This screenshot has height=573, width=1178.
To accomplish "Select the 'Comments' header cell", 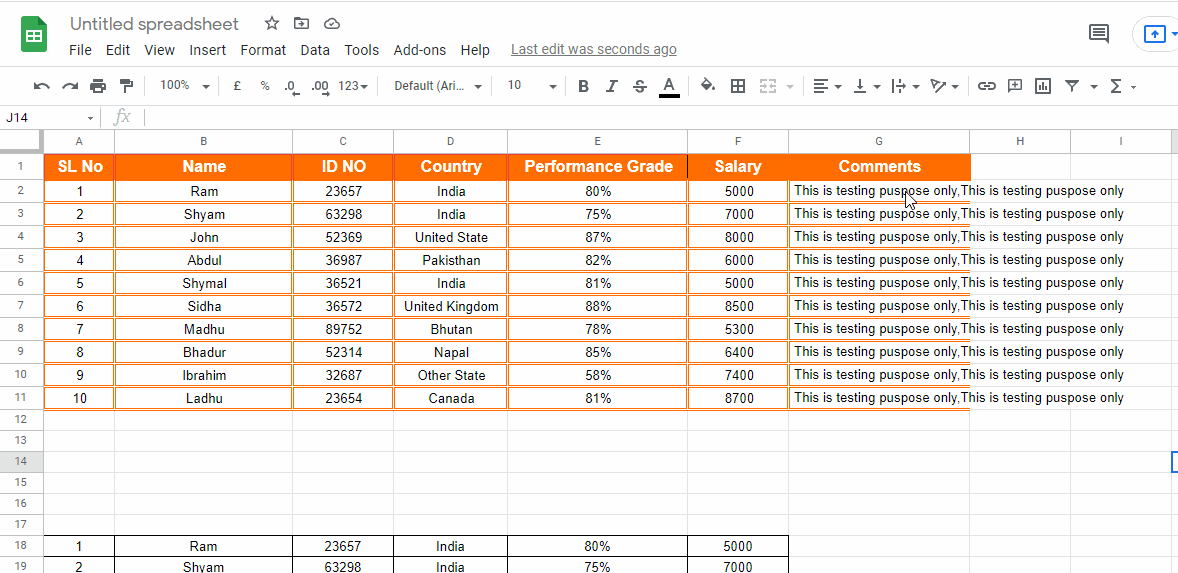I will pyautogui.click(x=879, y=167).
